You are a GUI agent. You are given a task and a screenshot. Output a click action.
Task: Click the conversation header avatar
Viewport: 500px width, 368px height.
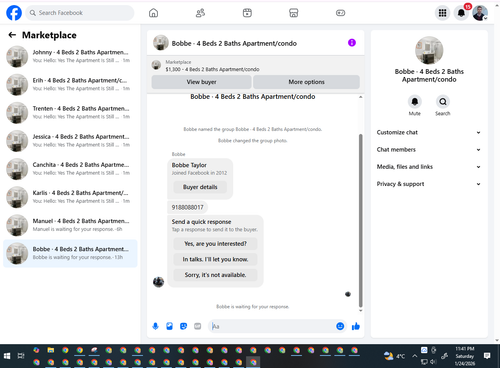[161, 43]
